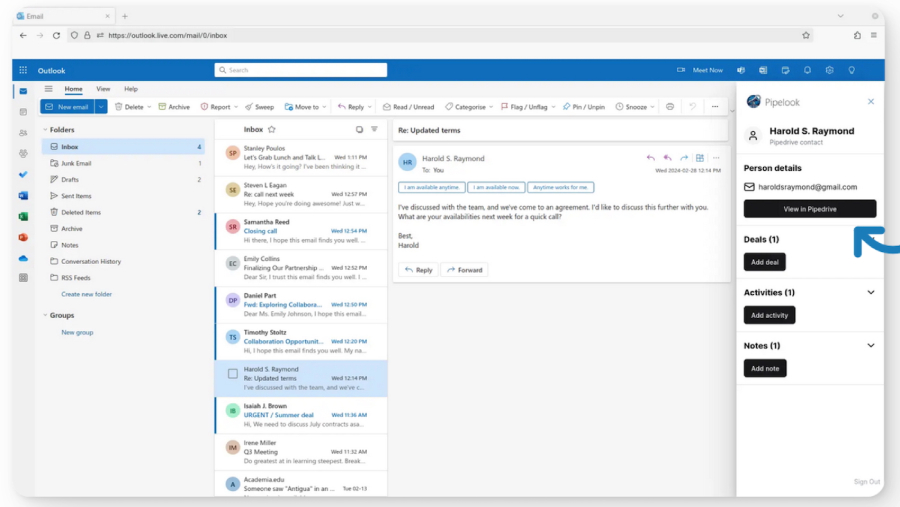Open Mail in the left sidebar

[x=23, y=91]
